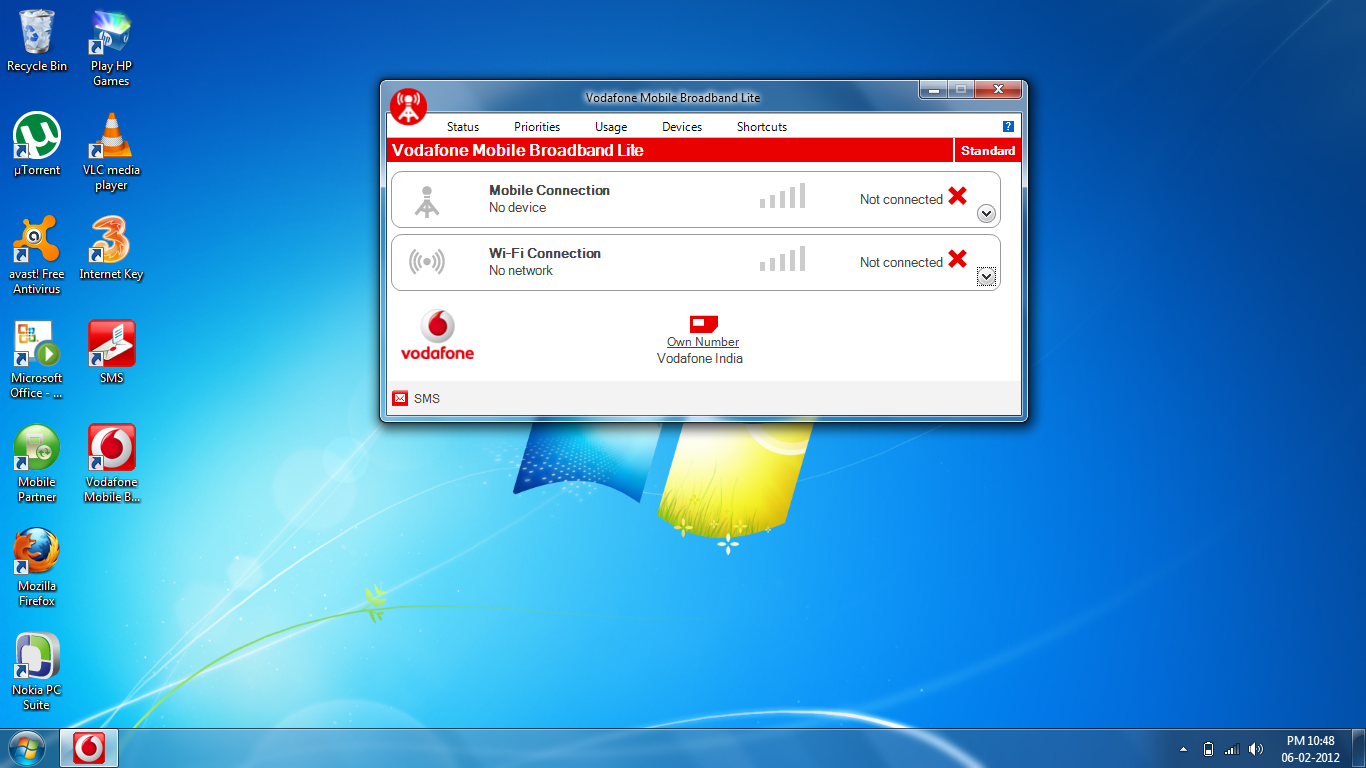This screenshot has width=1366, height=768.
Task: Open SMS label in the bottom bar
Action: (427, 398)
